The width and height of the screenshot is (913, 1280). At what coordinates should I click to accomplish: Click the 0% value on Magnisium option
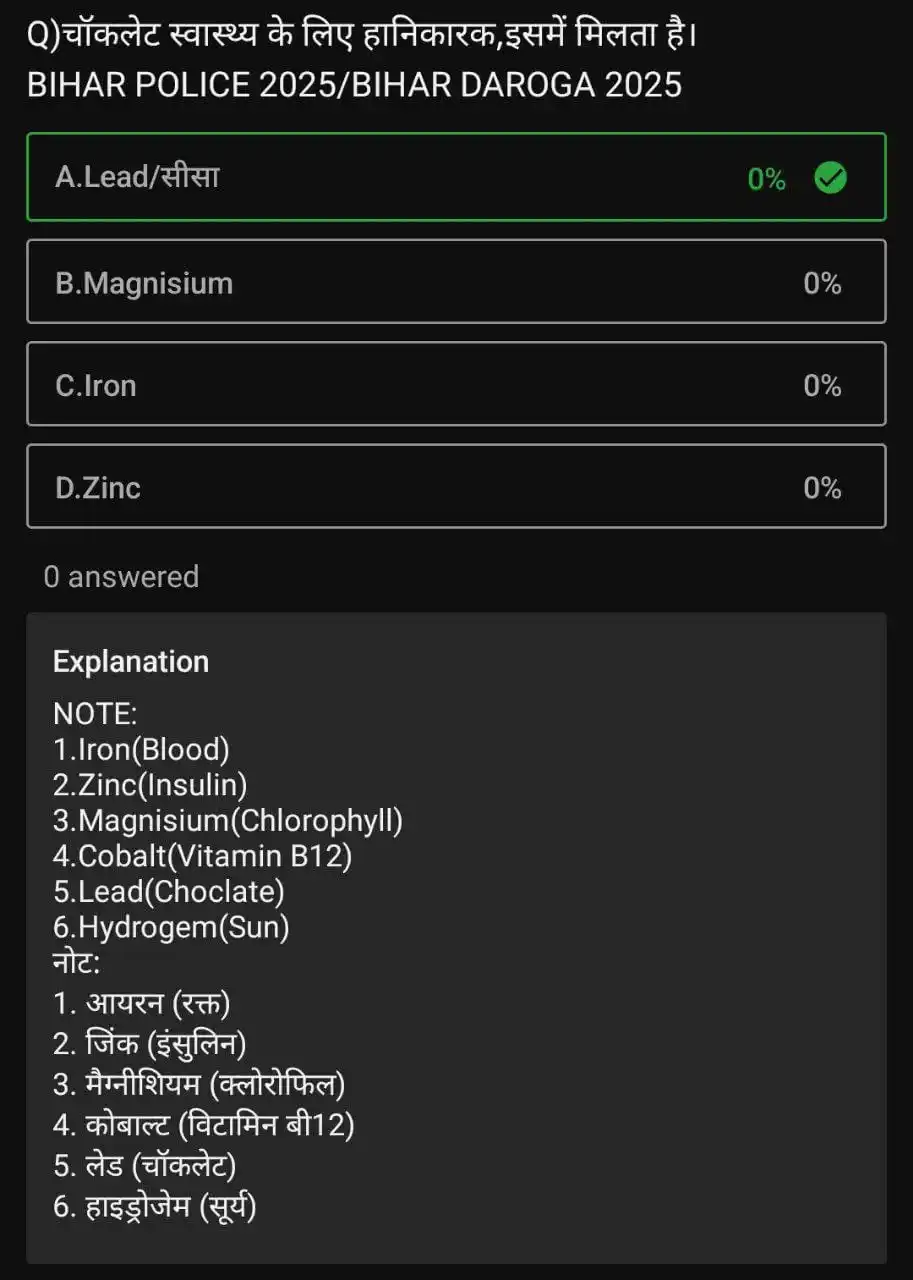click(822, 283)
